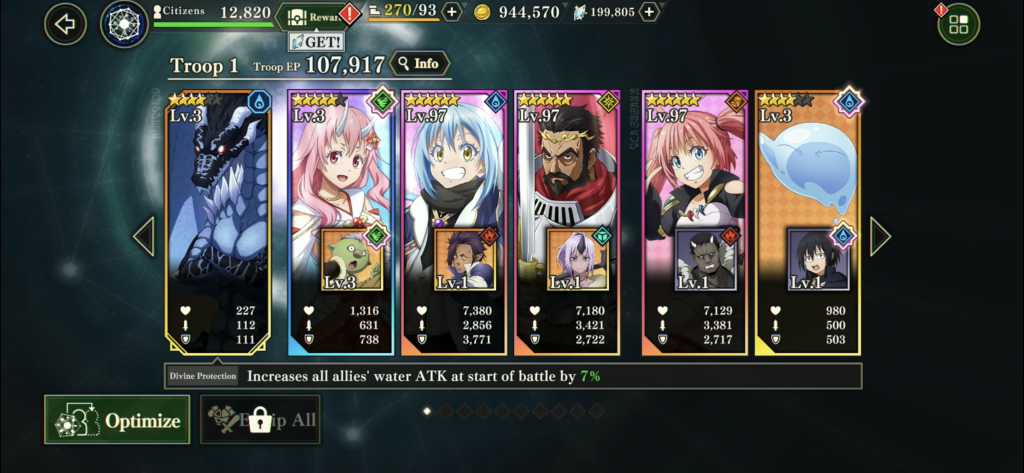
Task: Click the green Citizens progress bar
Action: (x=214, y=25)
